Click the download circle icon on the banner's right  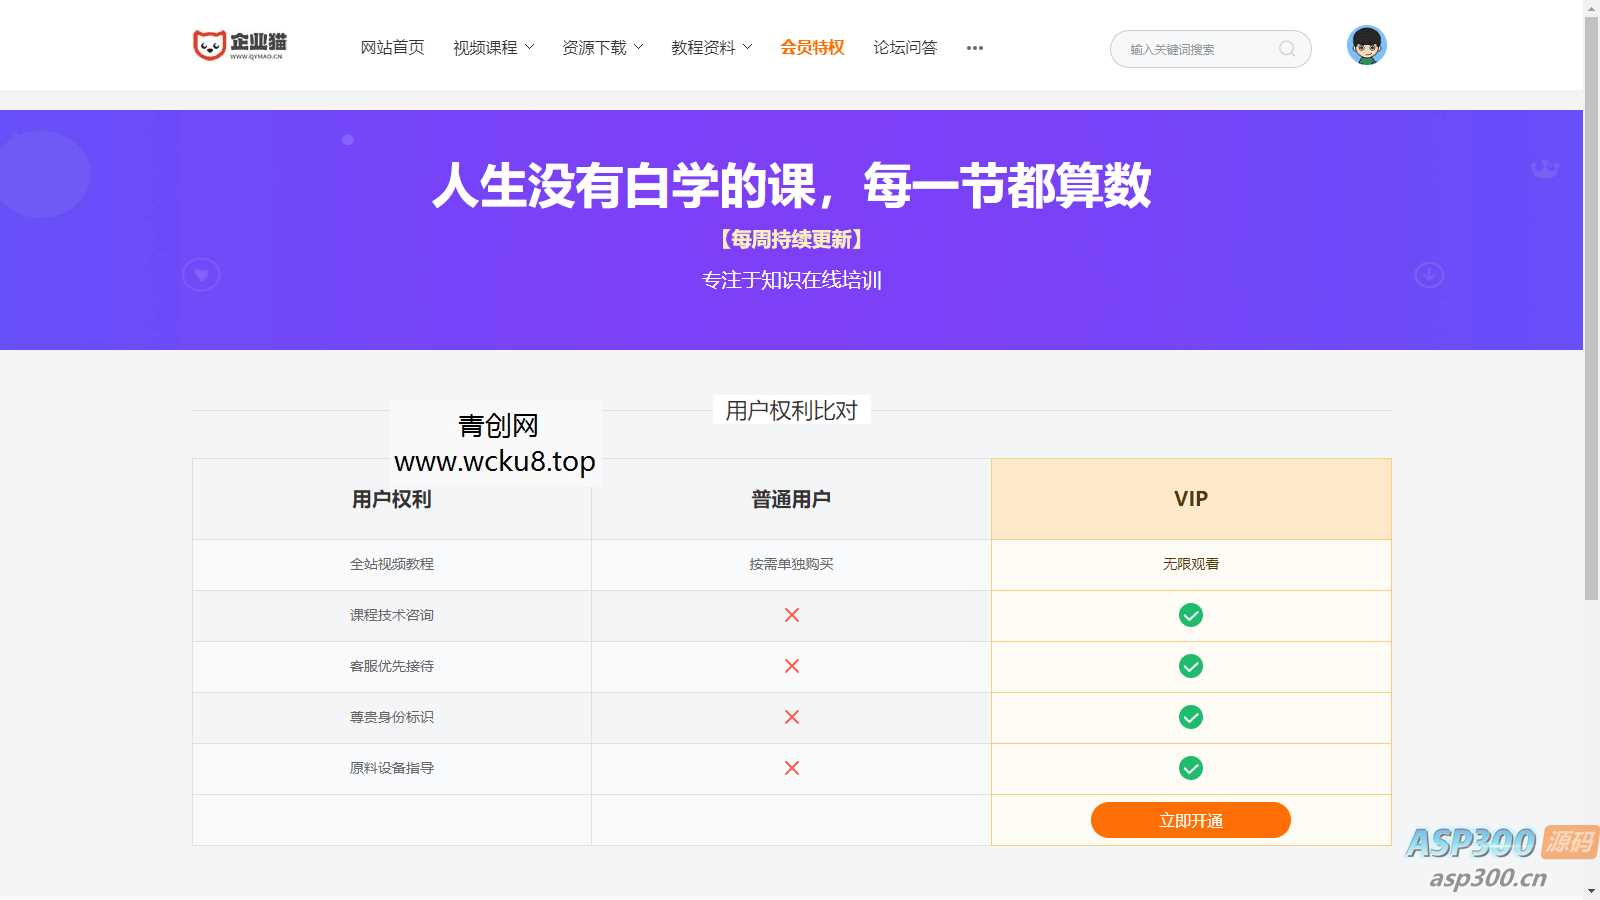[1428, 273]
